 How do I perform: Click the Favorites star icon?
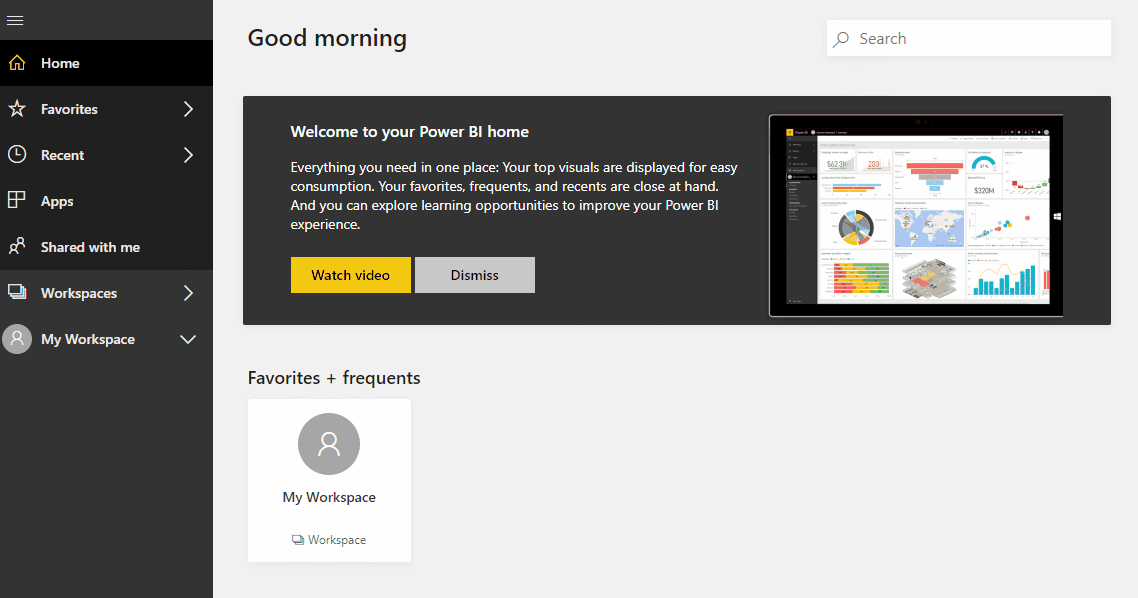[x=17, y=109]
